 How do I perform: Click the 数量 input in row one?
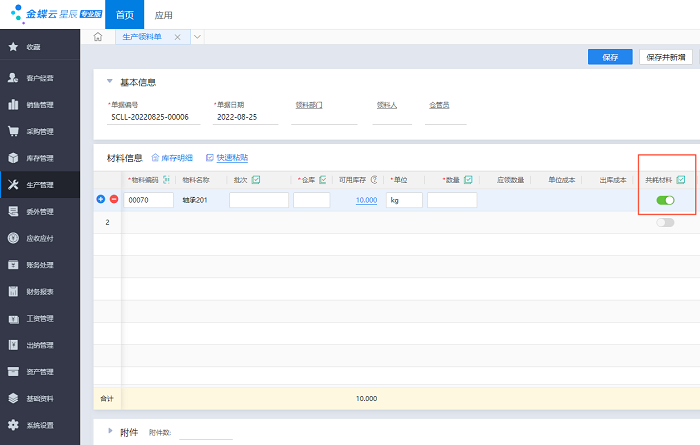pos(451,200)
